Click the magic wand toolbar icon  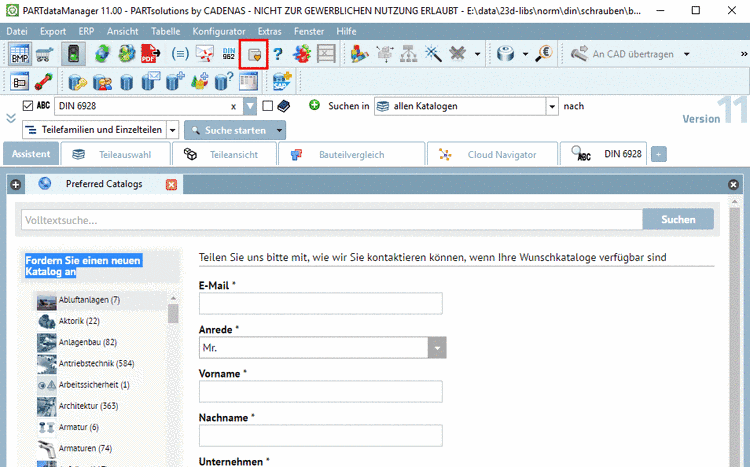pyautogui.click(x=433, y=54)
